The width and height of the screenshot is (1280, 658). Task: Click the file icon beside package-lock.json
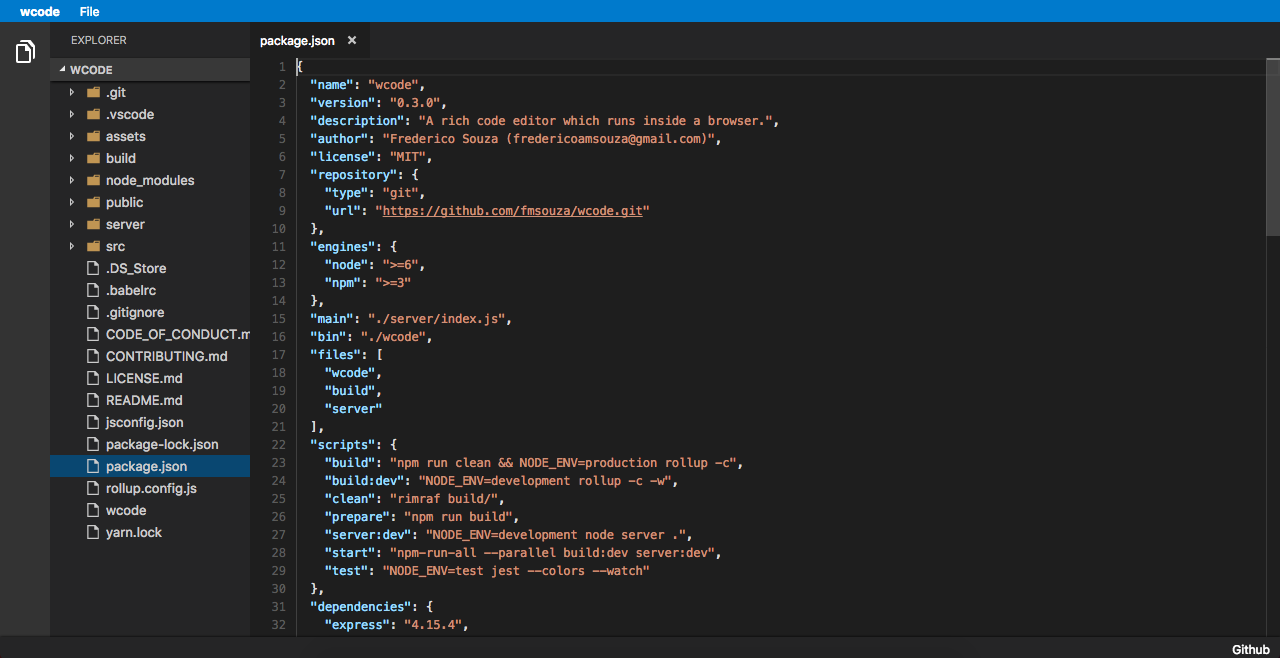[94, 444]
